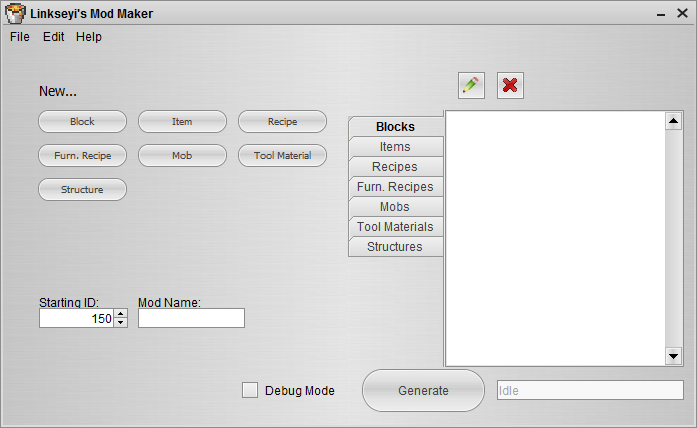Decrease the Starting ID with down arrow

pyautogui.click(x=120, y=323)
